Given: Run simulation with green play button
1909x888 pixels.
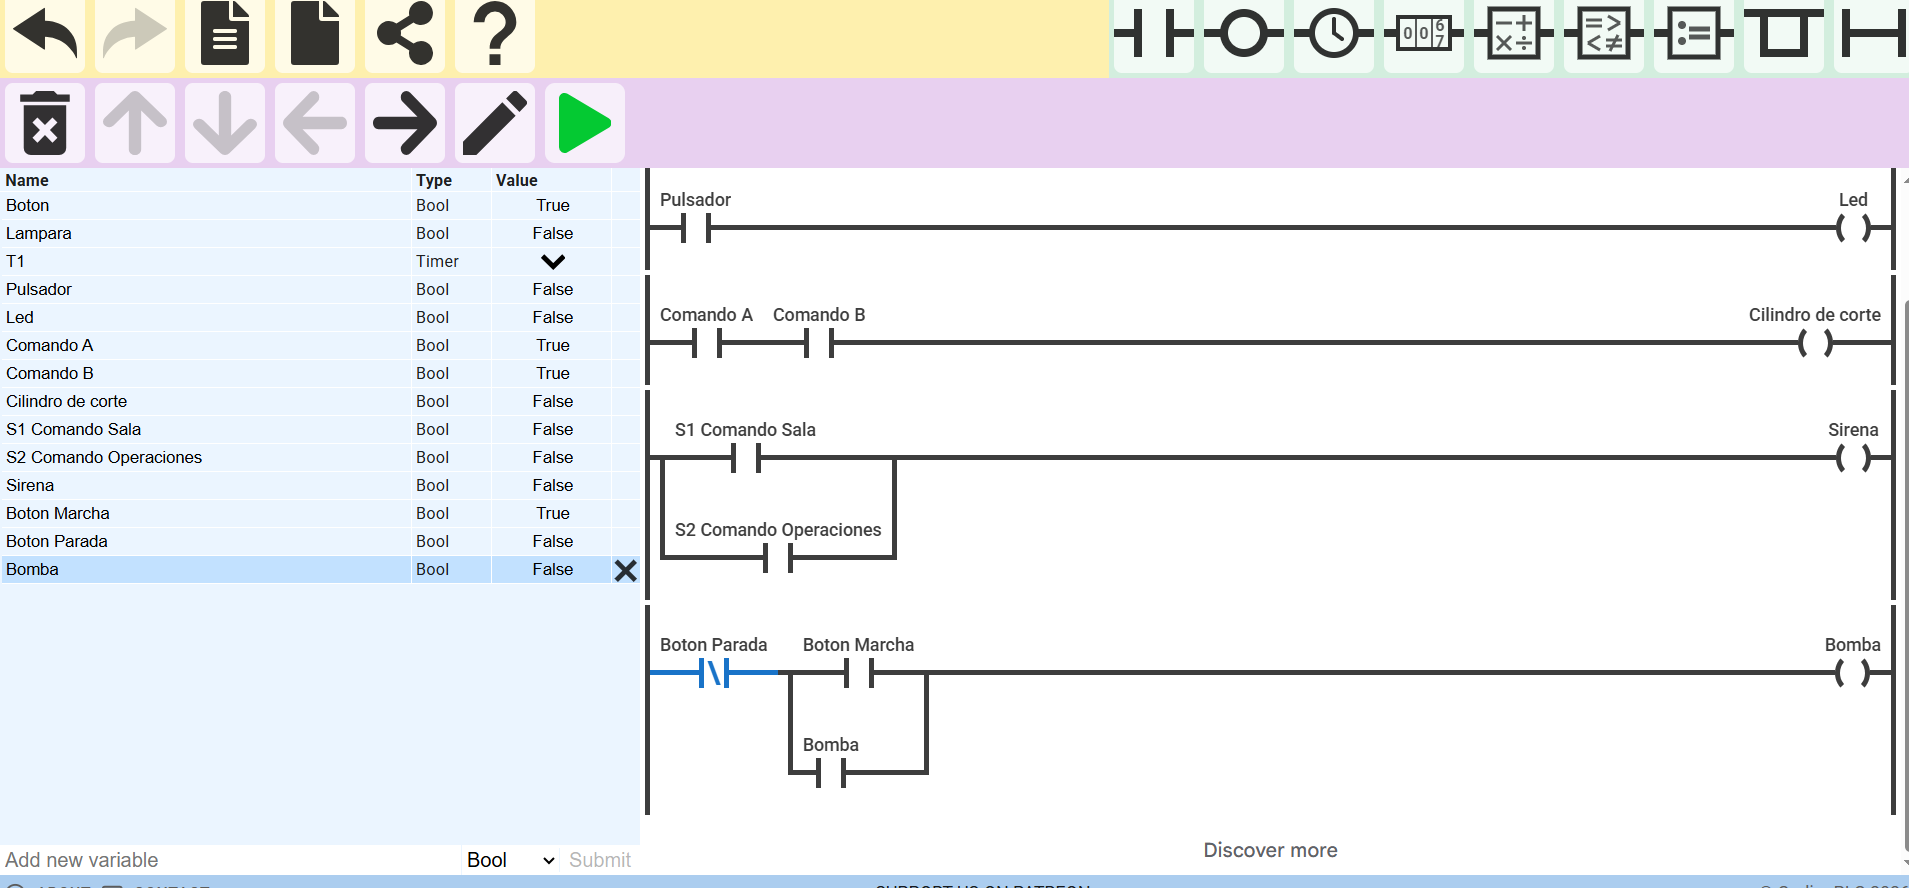Looking at the screenshot, I should 585,123.
